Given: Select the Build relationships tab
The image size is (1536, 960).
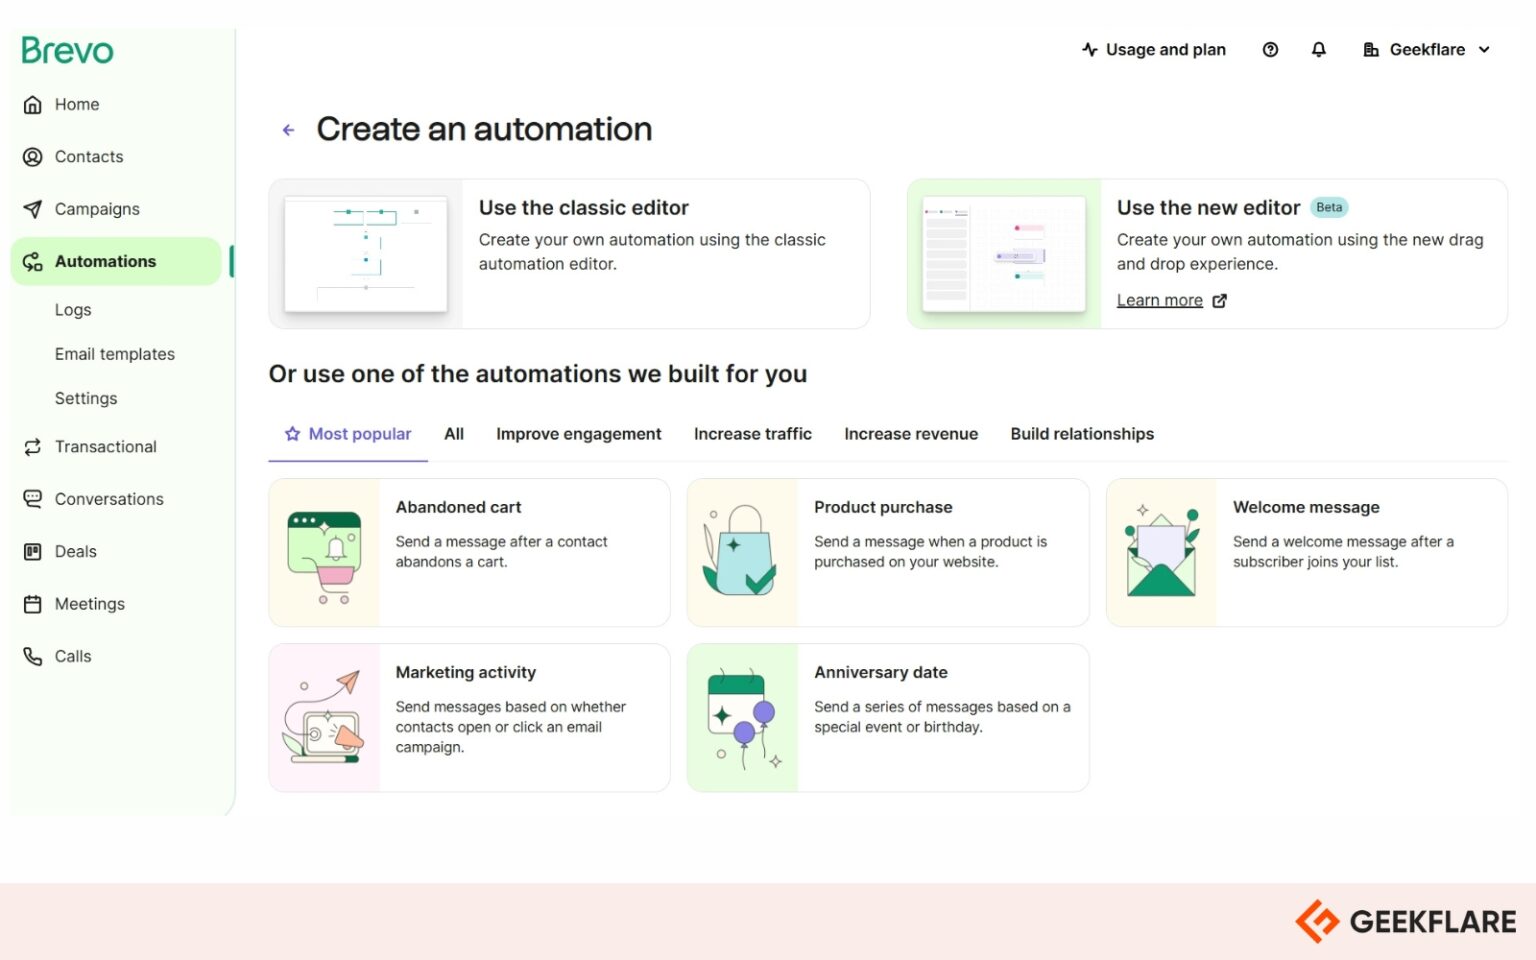Looking at the screenshot, I should (1082, 434).
